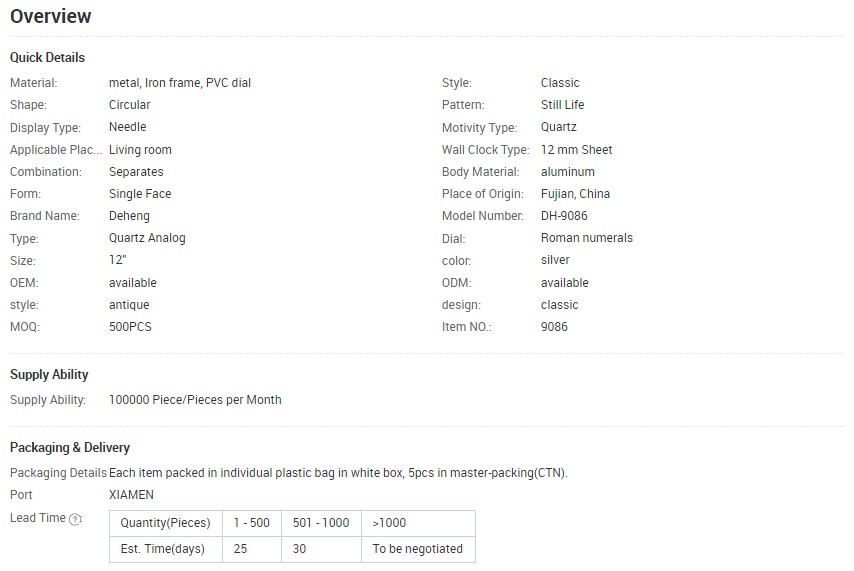Click the Roman numerals dial value

pos(587,238)
